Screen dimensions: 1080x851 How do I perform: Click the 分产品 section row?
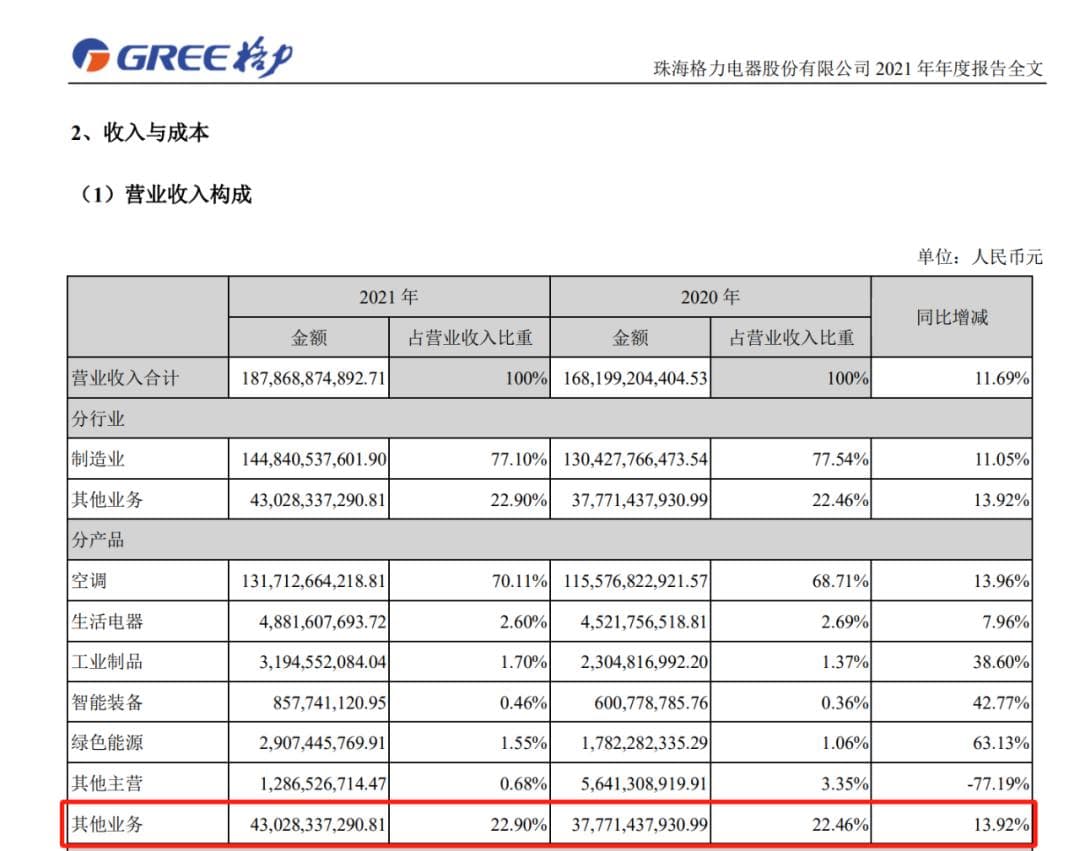click(98, 540)
